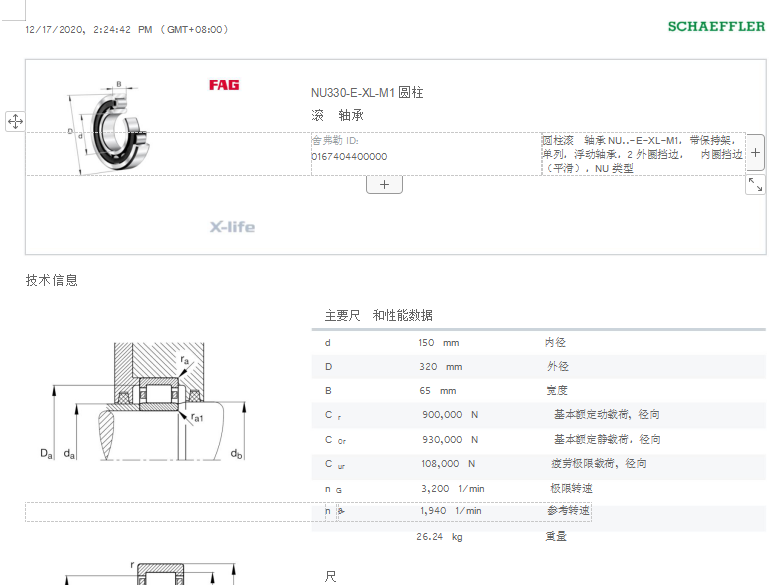780x585 pixels.
Task: Click the 900,000 N dynamic load value
Action: 450,414
